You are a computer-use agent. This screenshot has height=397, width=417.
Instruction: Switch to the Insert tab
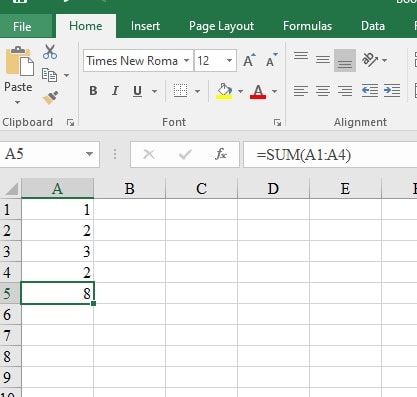pyautogui.click(x=145, y=26)
